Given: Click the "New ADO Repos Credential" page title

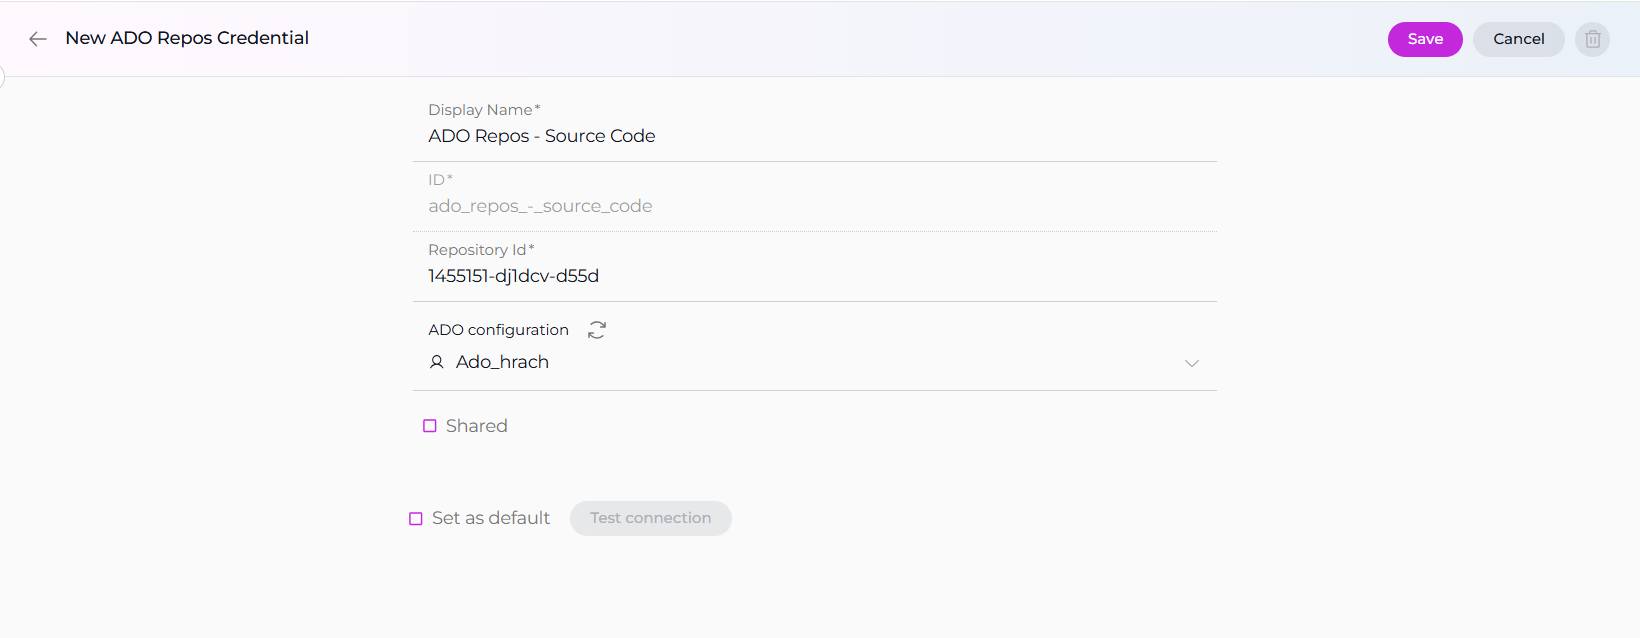Looking at the screenshot, I should (x=187, y=38).
